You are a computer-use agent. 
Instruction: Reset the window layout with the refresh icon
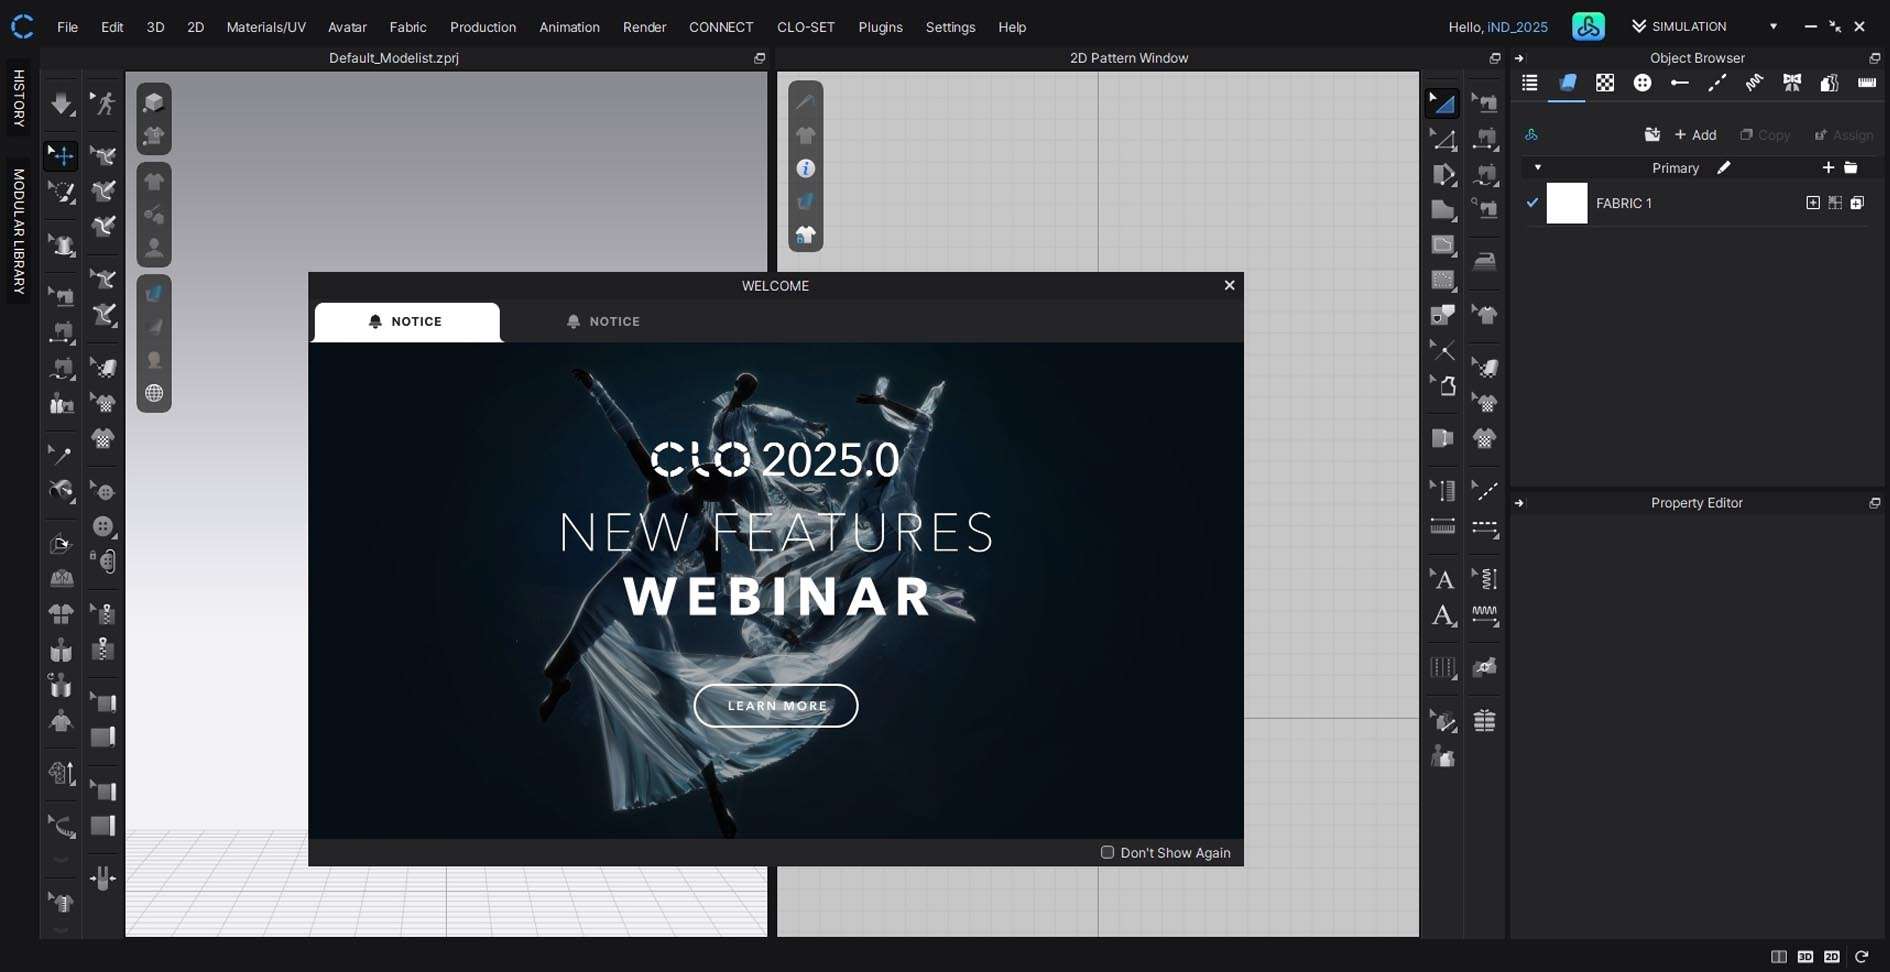(1861, 957)
